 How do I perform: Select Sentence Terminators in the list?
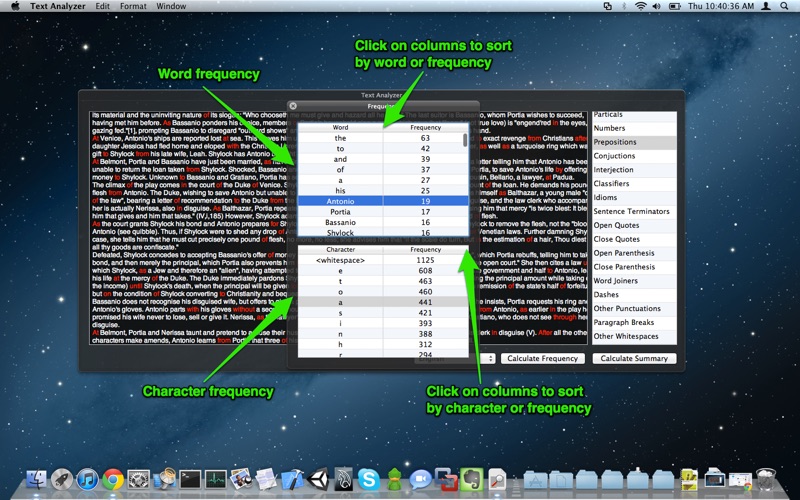coord(634,211)
